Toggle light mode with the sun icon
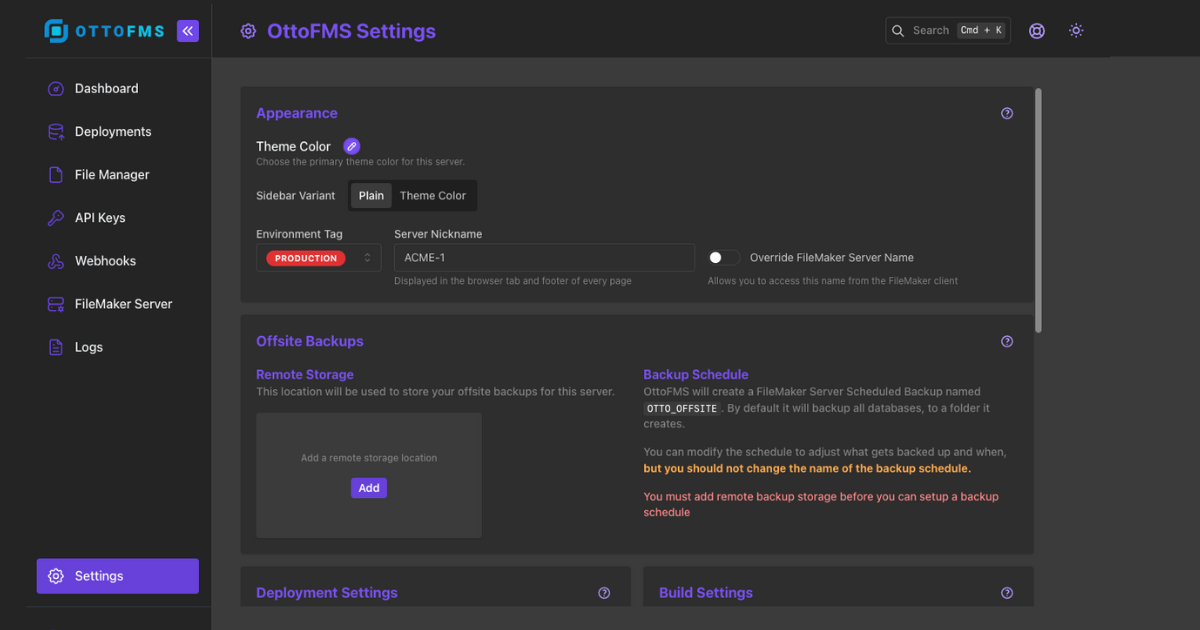1200x630 pixels. (x=1076, y=31)
